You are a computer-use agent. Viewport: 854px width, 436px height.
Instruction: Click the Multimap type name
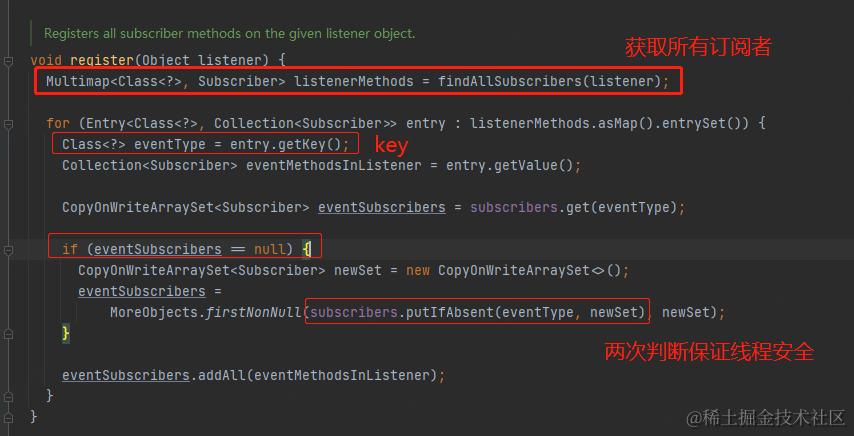[77, 82]
